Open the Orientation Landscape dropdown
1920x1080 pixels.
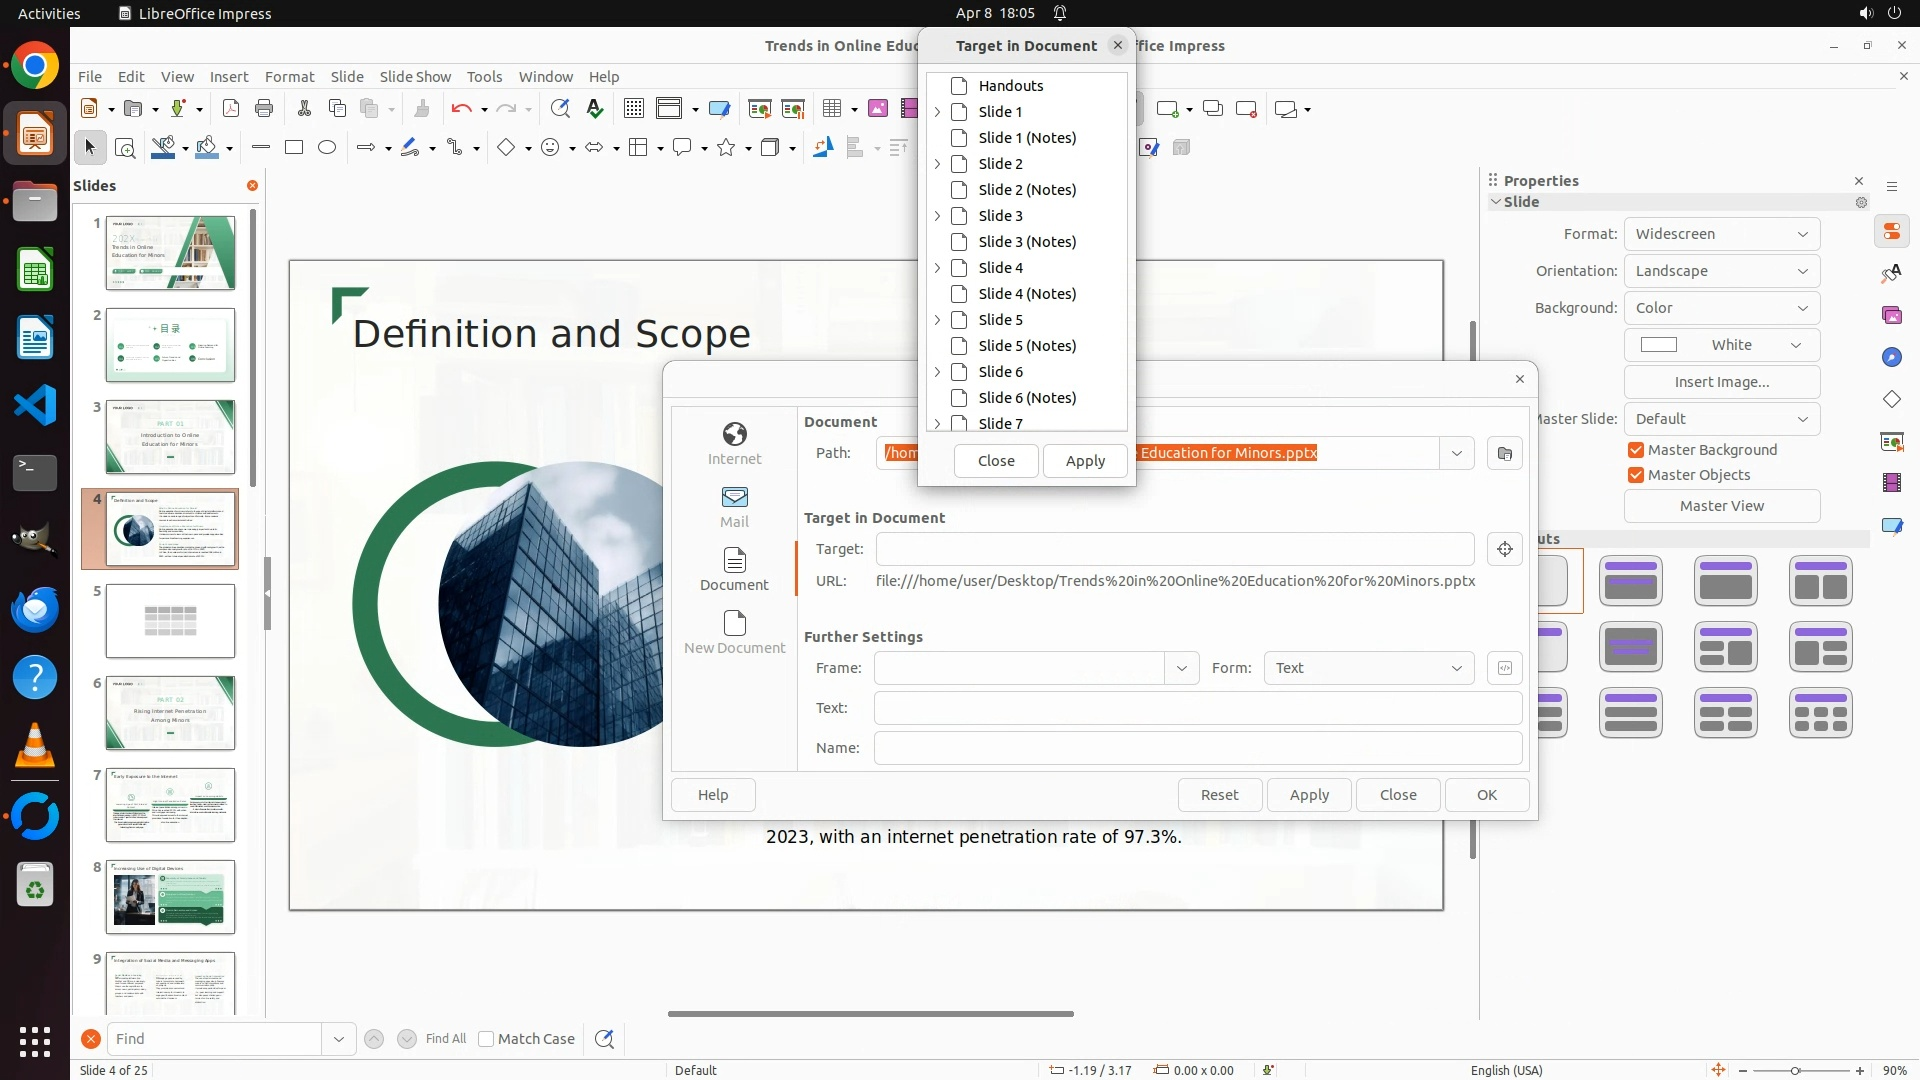point(1721,271)
